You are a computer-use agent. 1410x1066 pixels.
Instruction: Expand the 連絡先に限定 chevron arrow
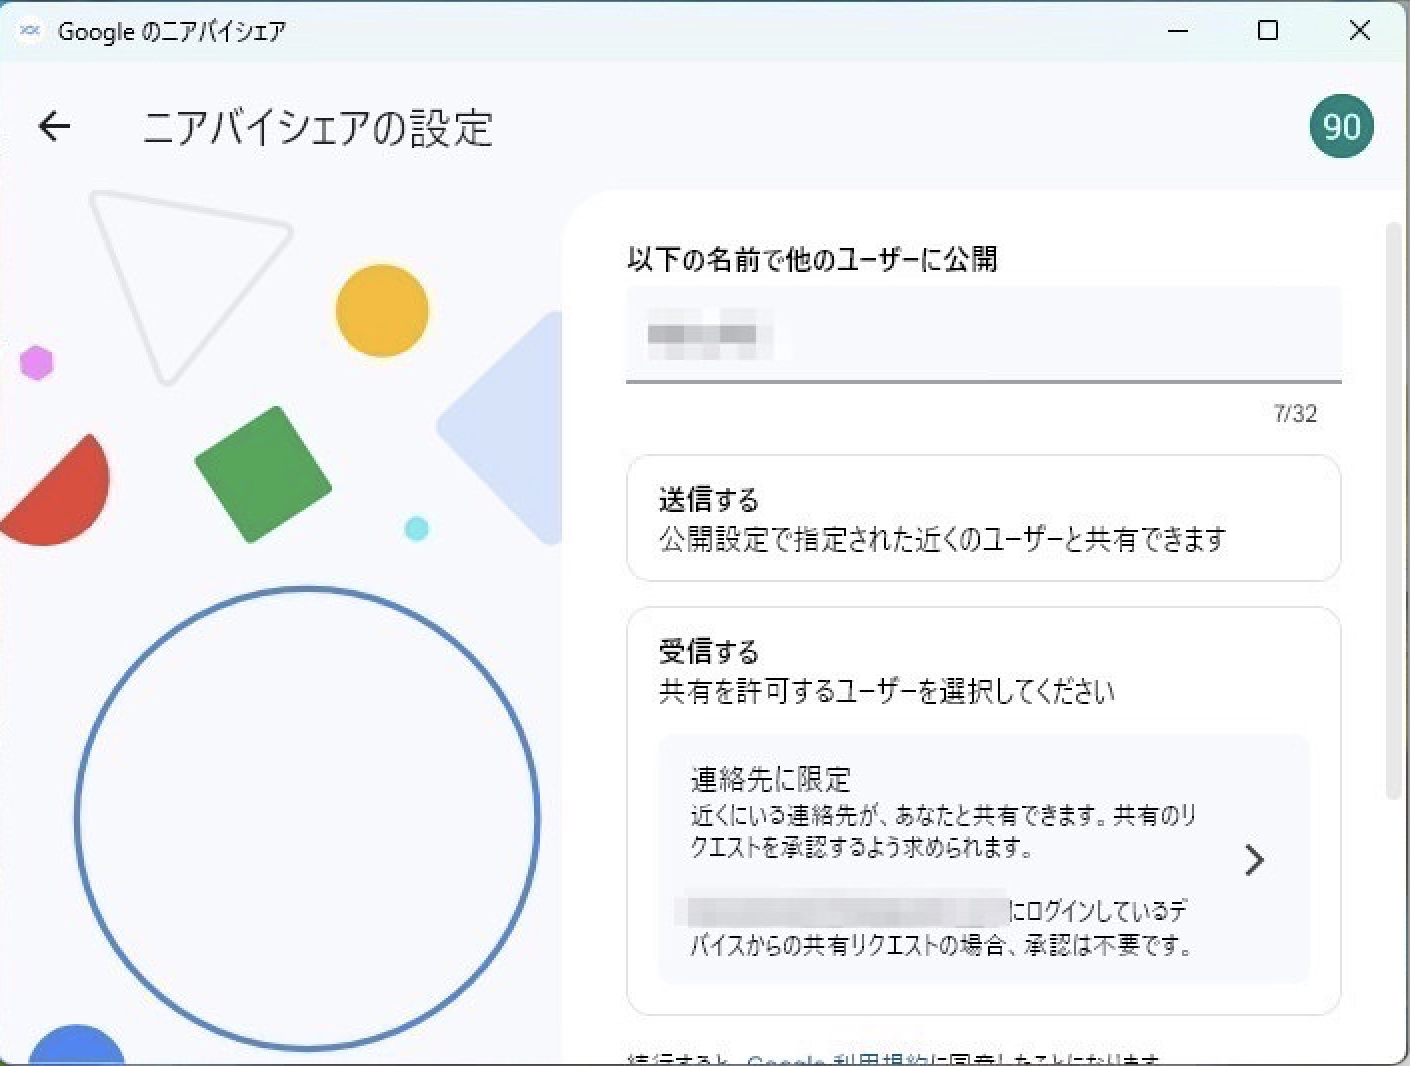(x=1254, y=860)
